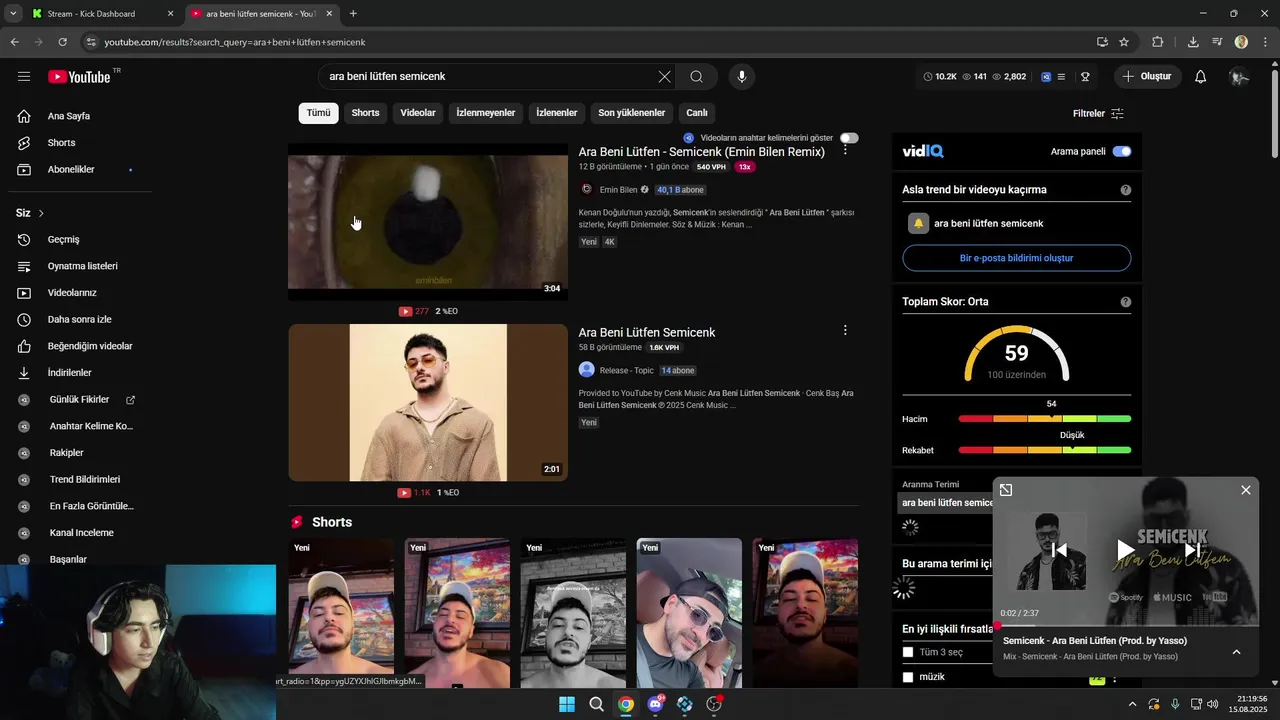1280x720 pixels.
Task: Click help icon next to Toplam Skor
Action: click(x=1126, y=302)
